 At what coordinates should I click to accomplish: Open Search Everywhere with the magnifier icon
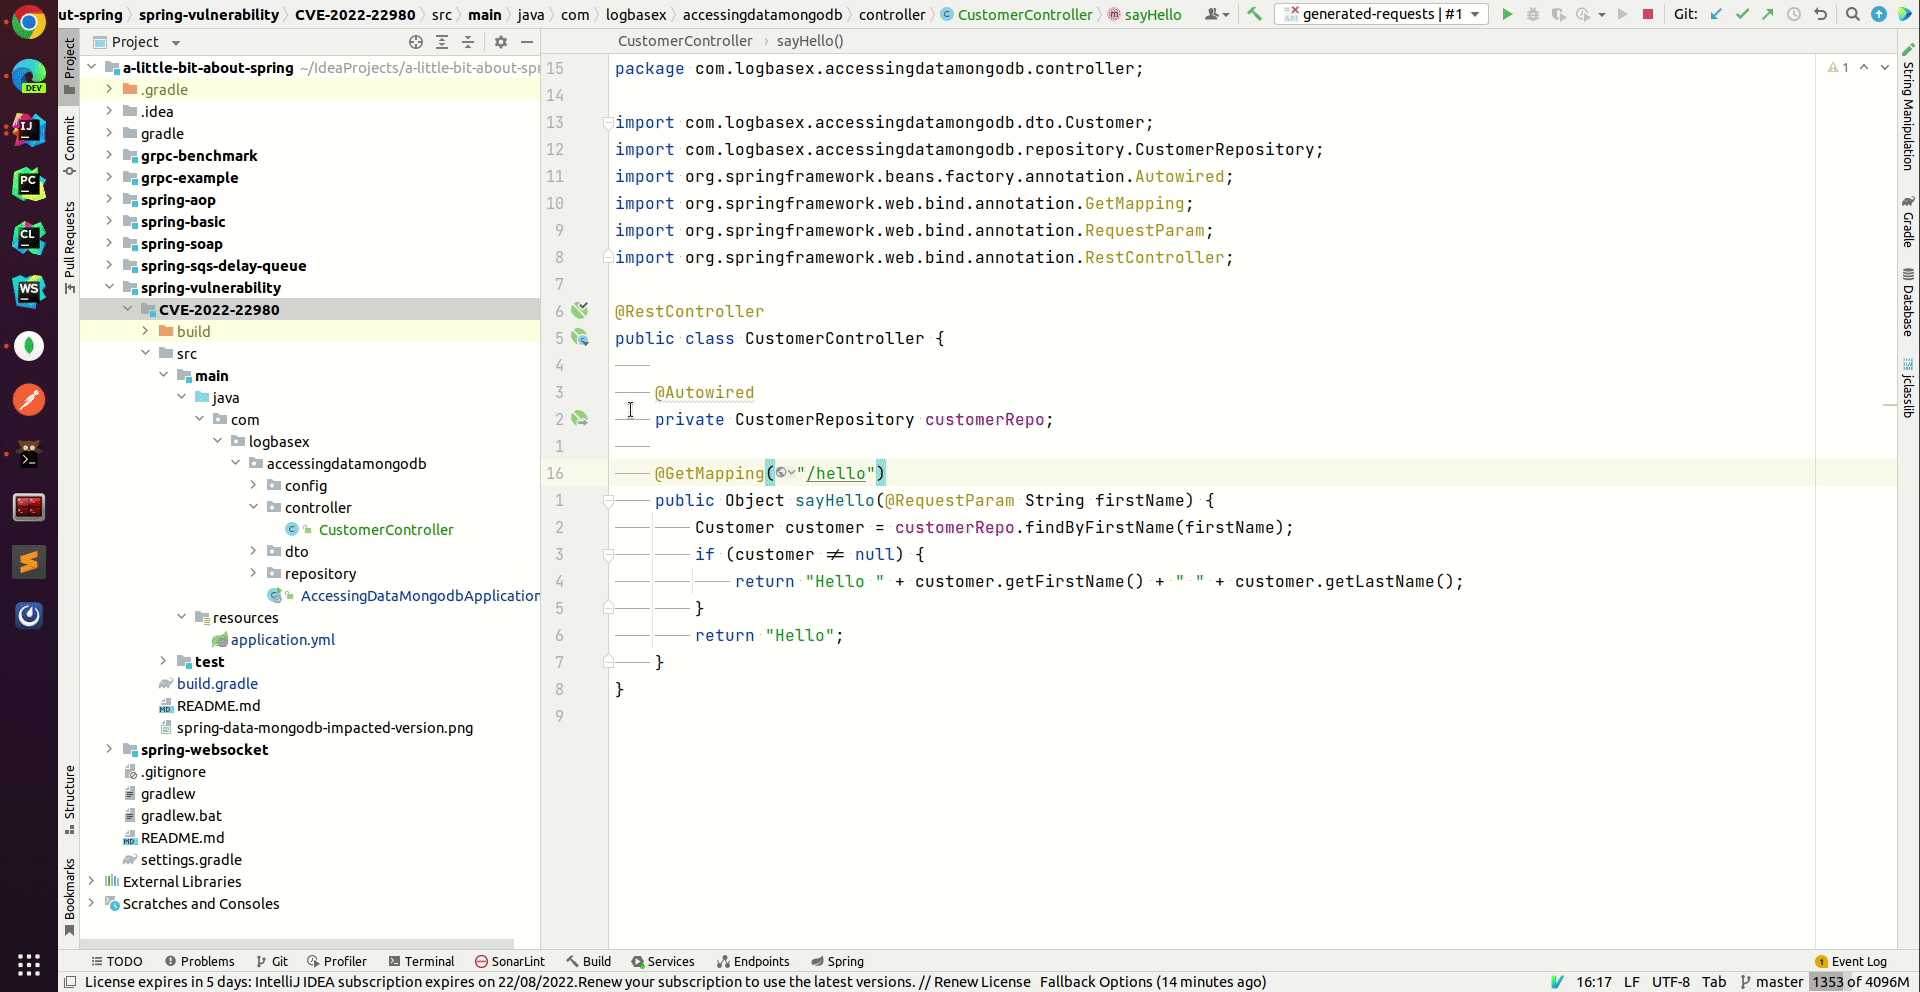(1853, 14)
